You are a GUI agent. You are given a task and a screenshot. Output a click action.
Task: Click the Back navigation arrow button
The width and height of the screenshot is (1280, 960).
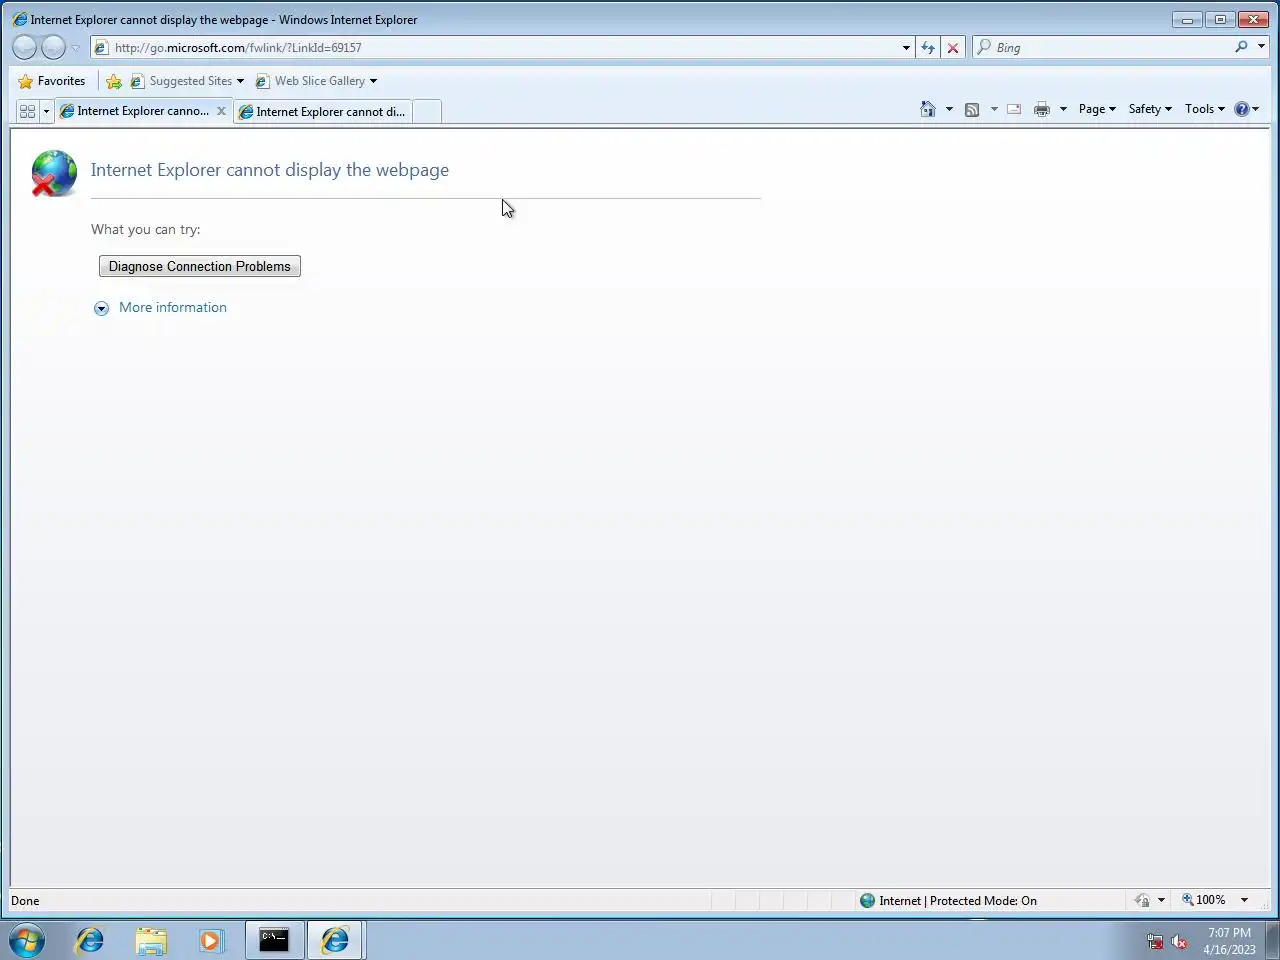pos(25,47)
